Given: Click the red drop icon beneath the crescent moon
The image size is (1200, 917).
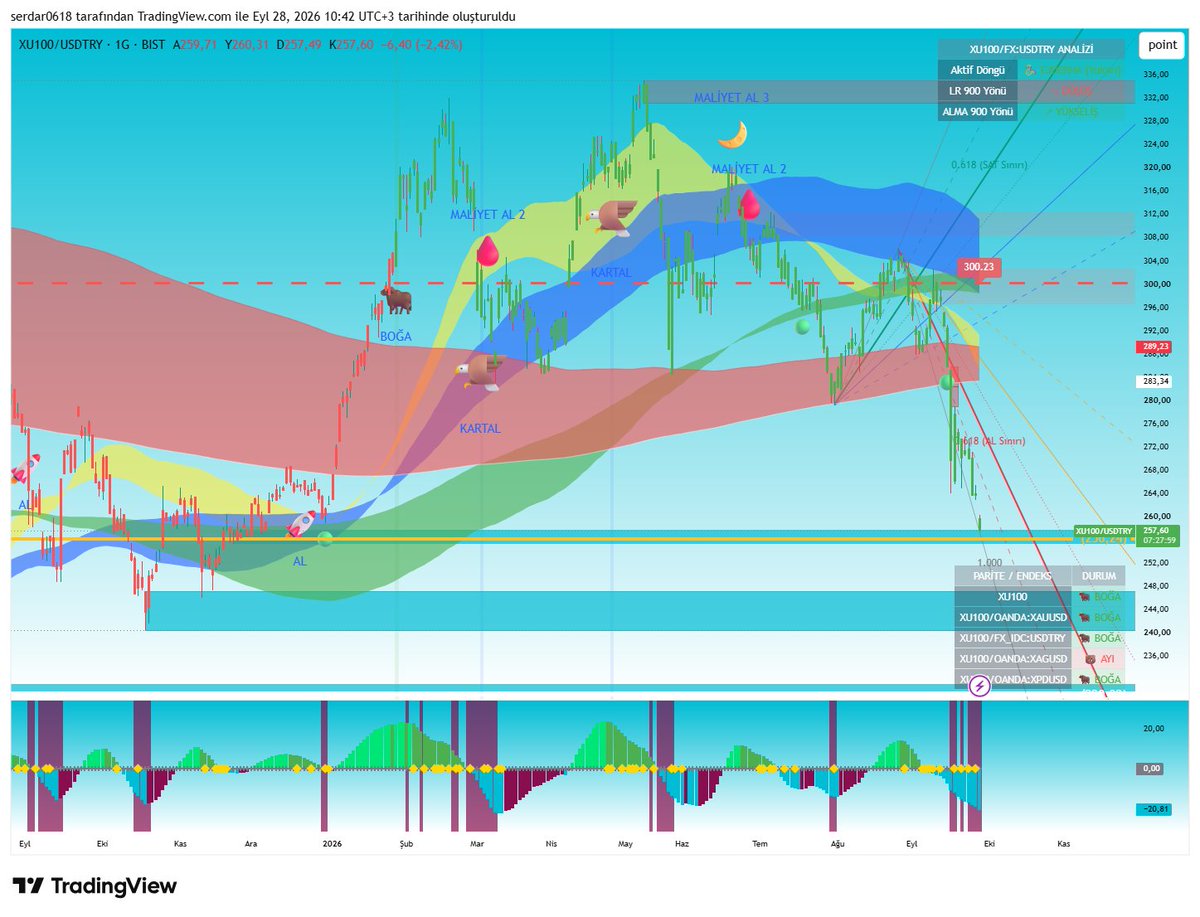Looking at the screenshot, I should pos(749,205).
